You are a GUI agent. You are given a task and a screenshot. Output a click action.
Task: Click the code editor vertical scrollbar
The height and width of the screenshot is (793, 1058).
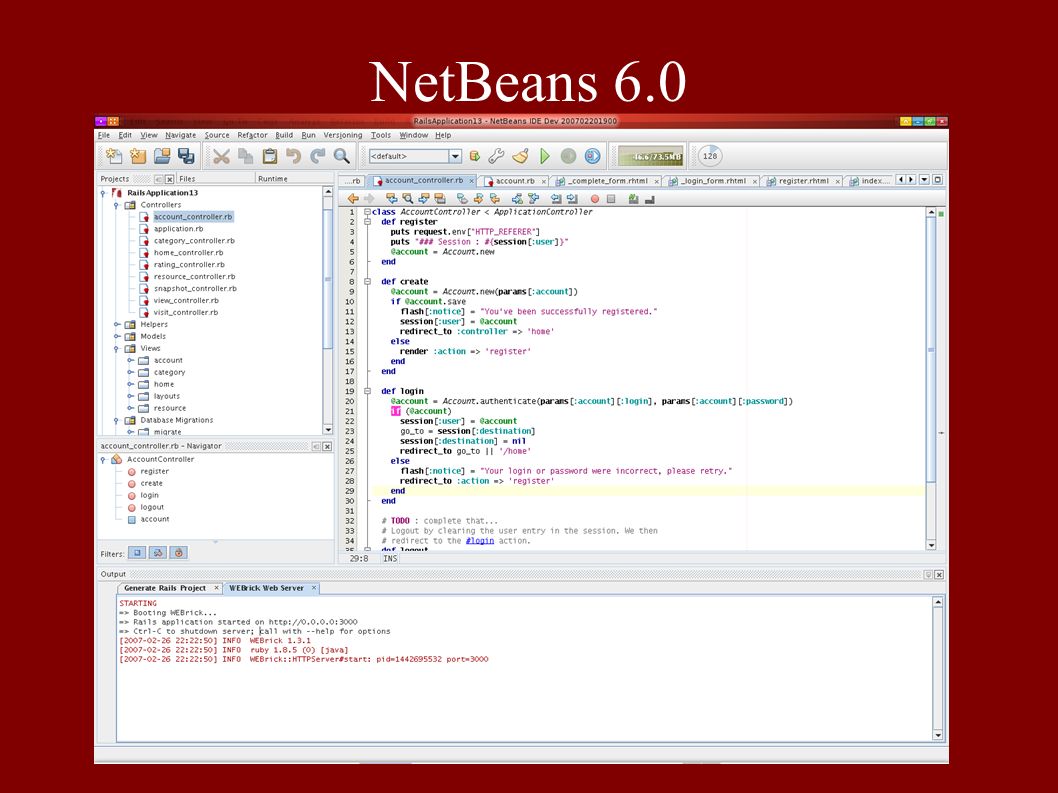tap(931, 378)
